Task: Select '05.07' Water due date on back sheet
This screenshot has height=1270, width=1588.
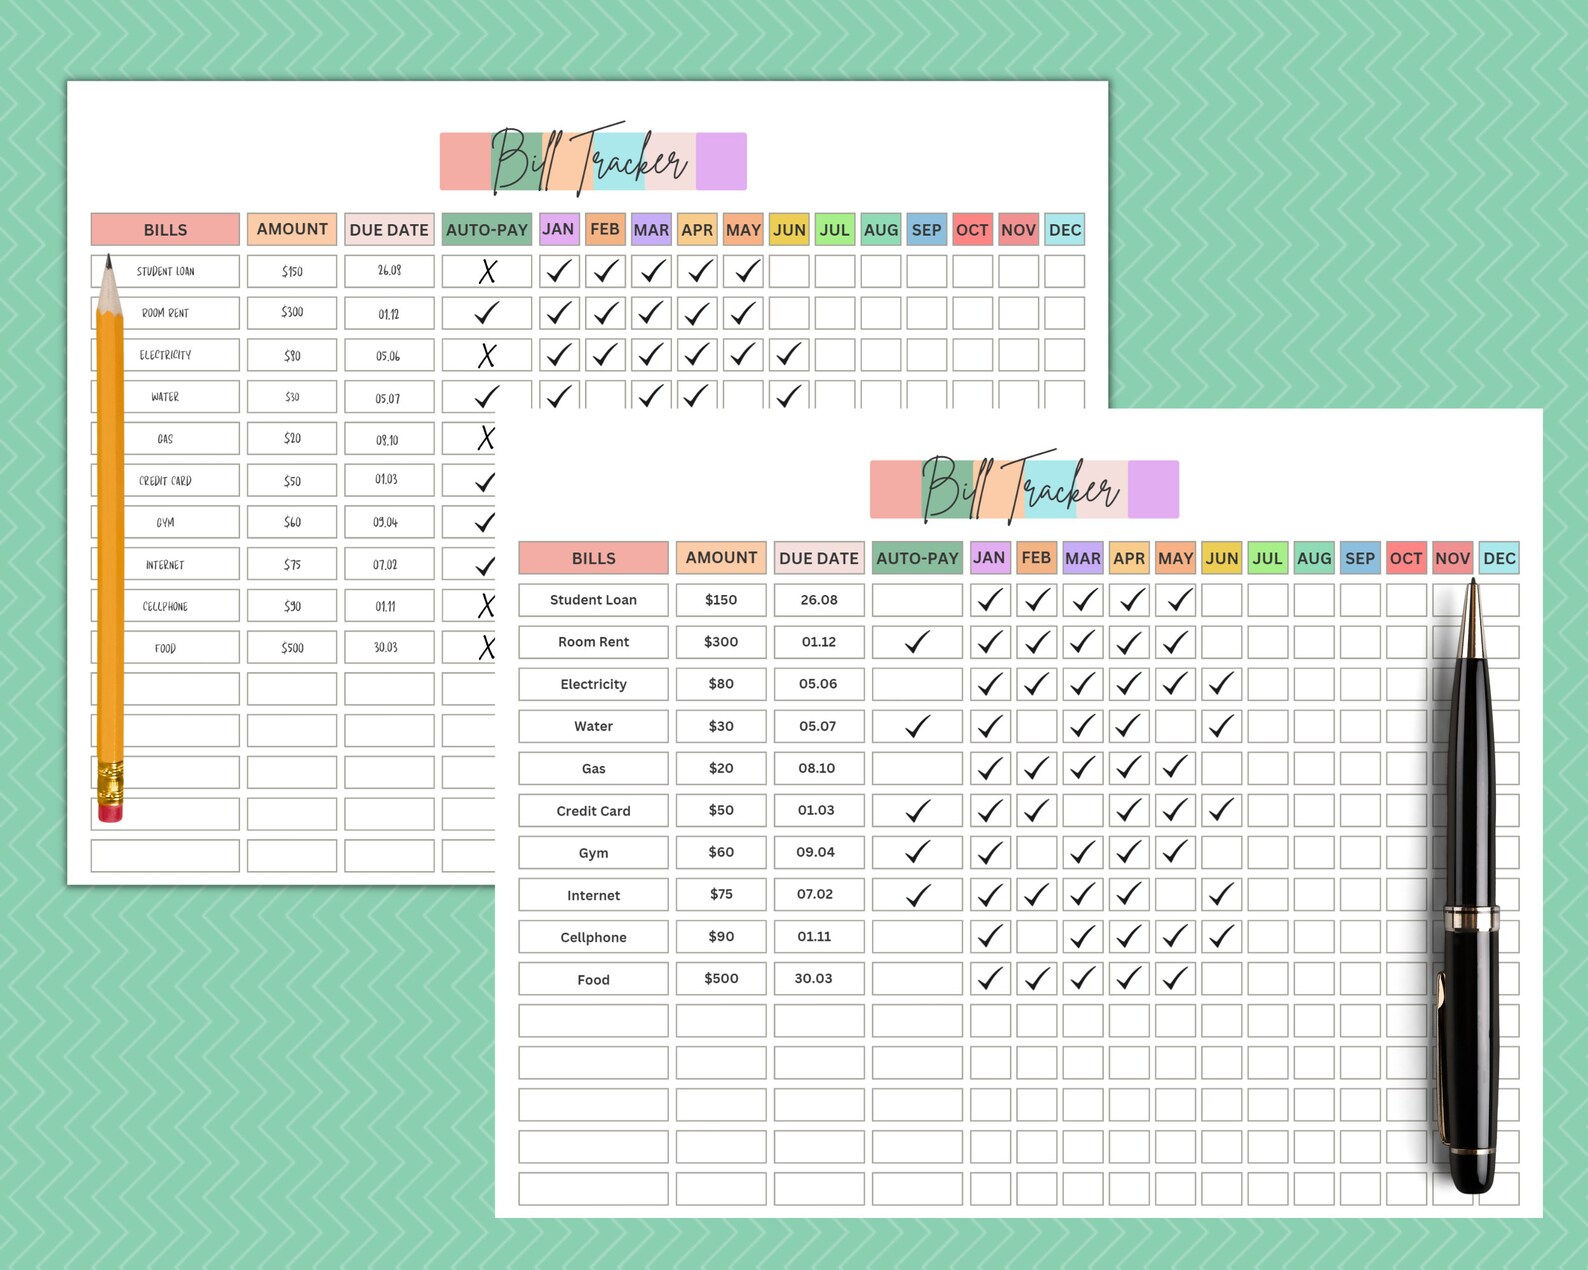Action: tap(389, 397)
